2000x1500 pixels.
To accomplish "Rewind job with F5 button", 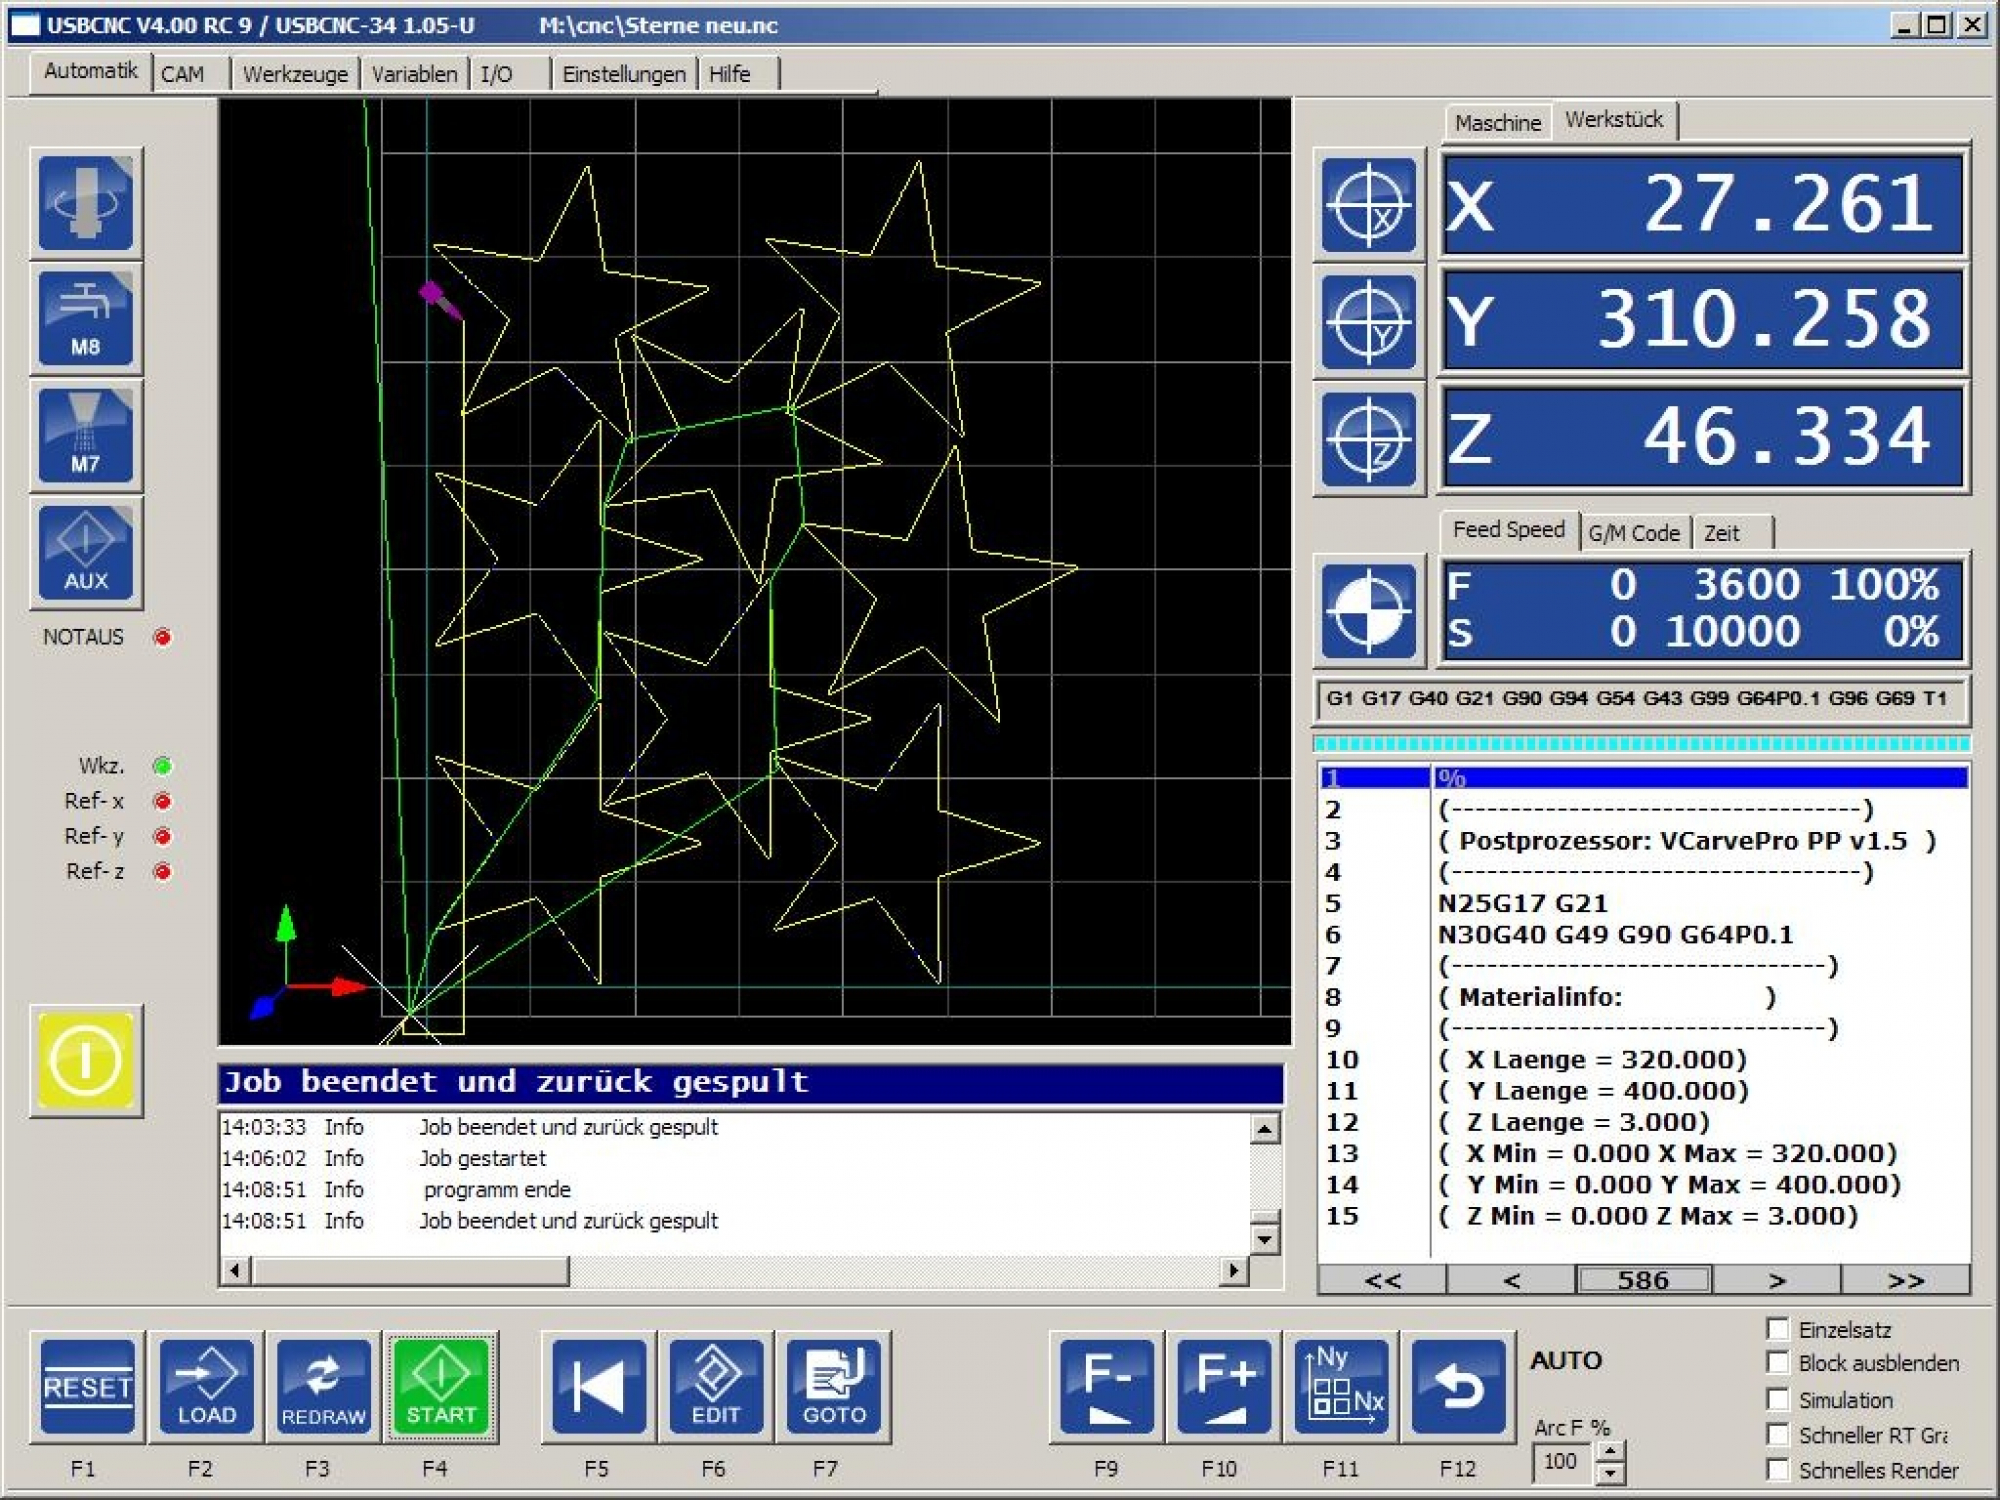I will point(599,1387).
